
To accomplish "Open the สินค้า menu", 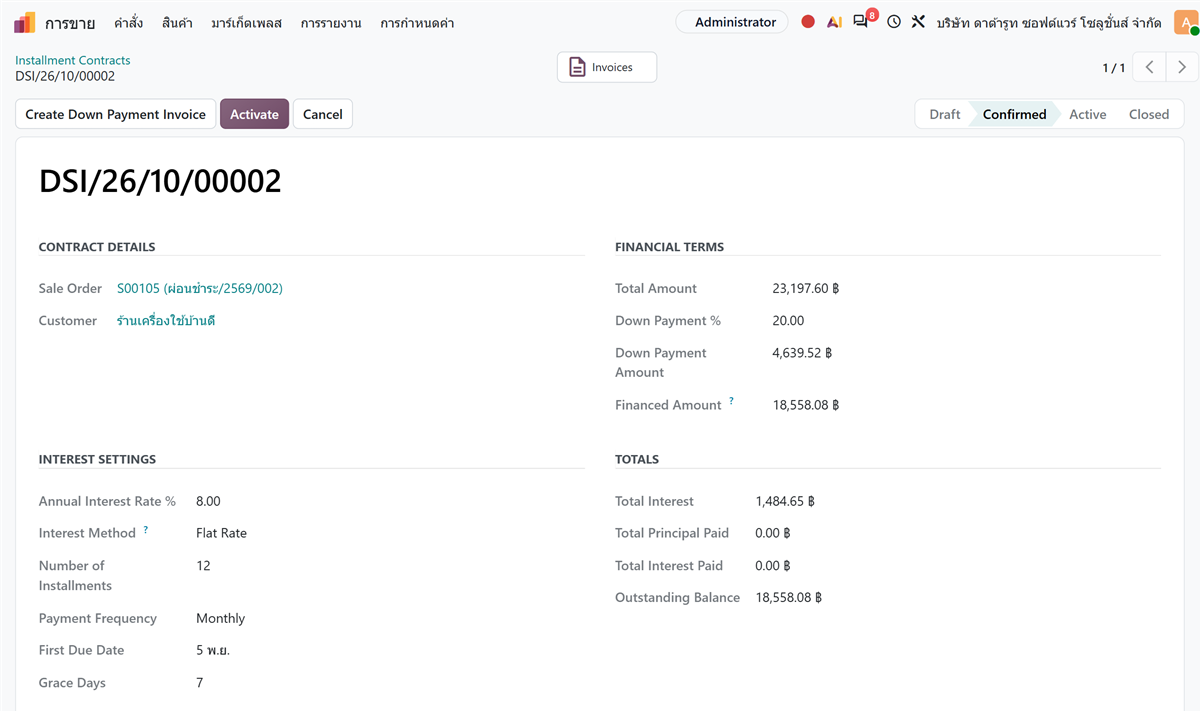I will pos(177,22).
